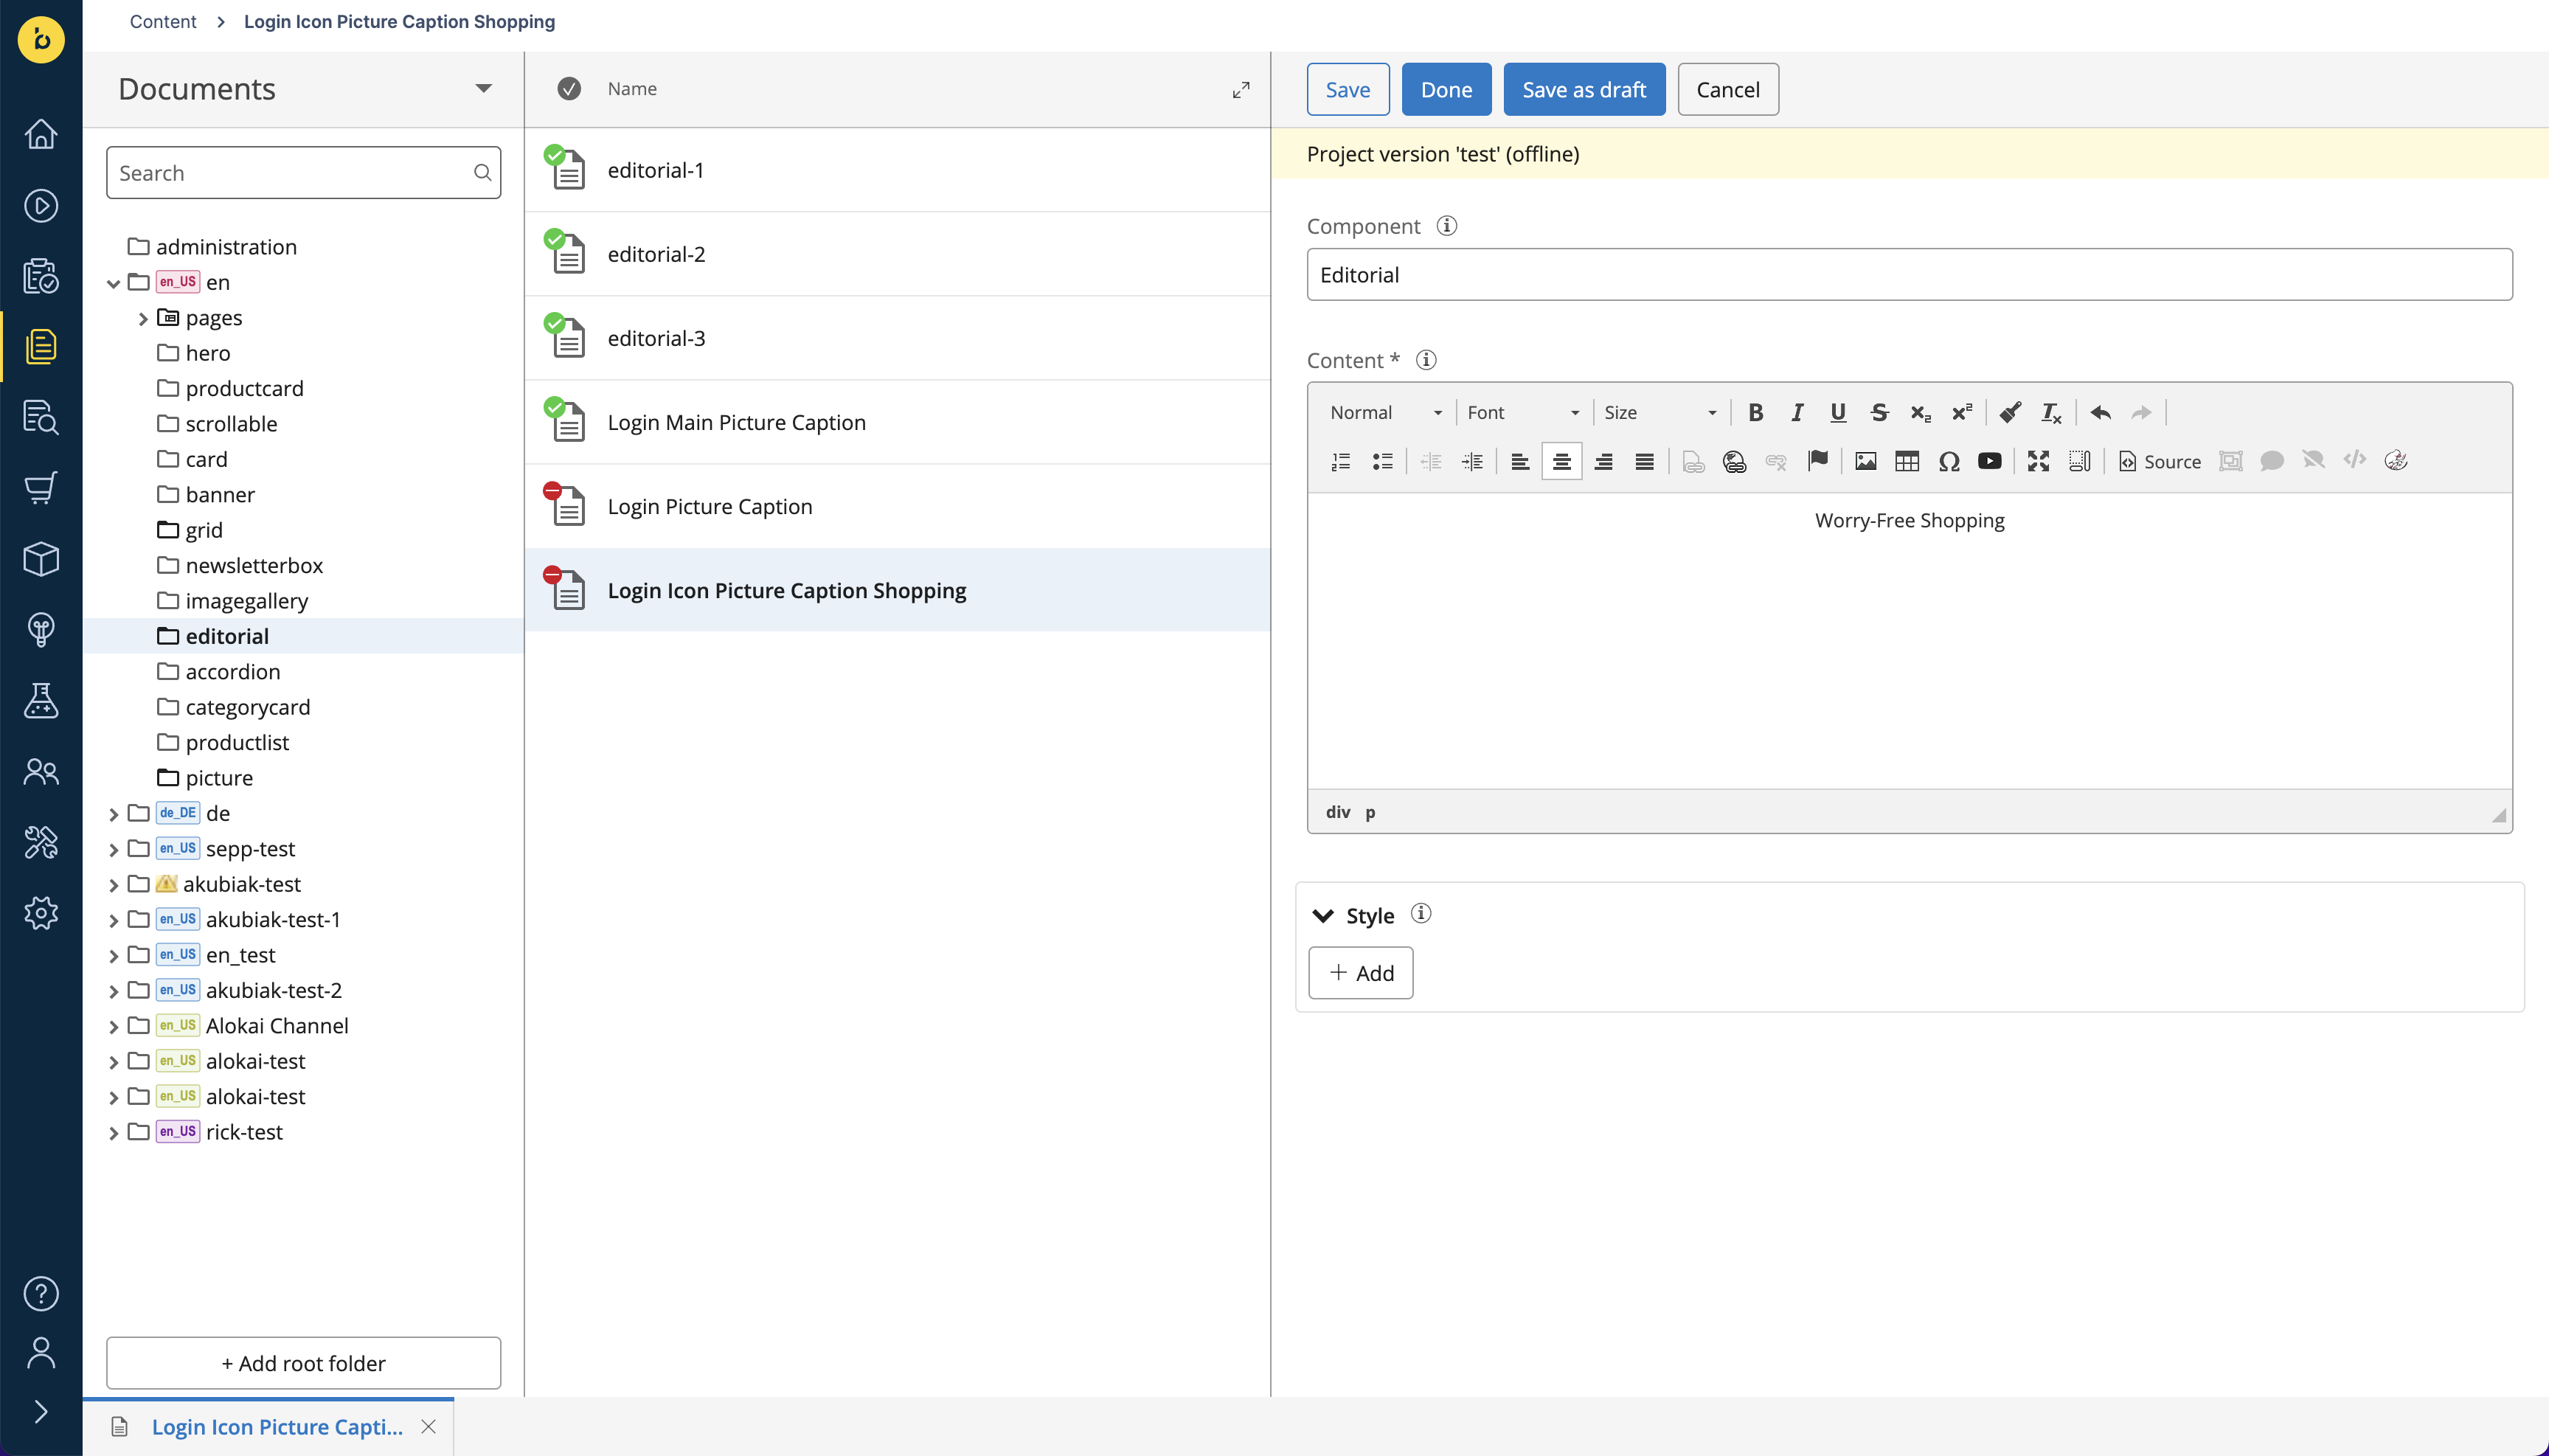Viewport: 2549px width, 1456px height.
Task: Embed a YouTube video
Action: (1990, 461)
